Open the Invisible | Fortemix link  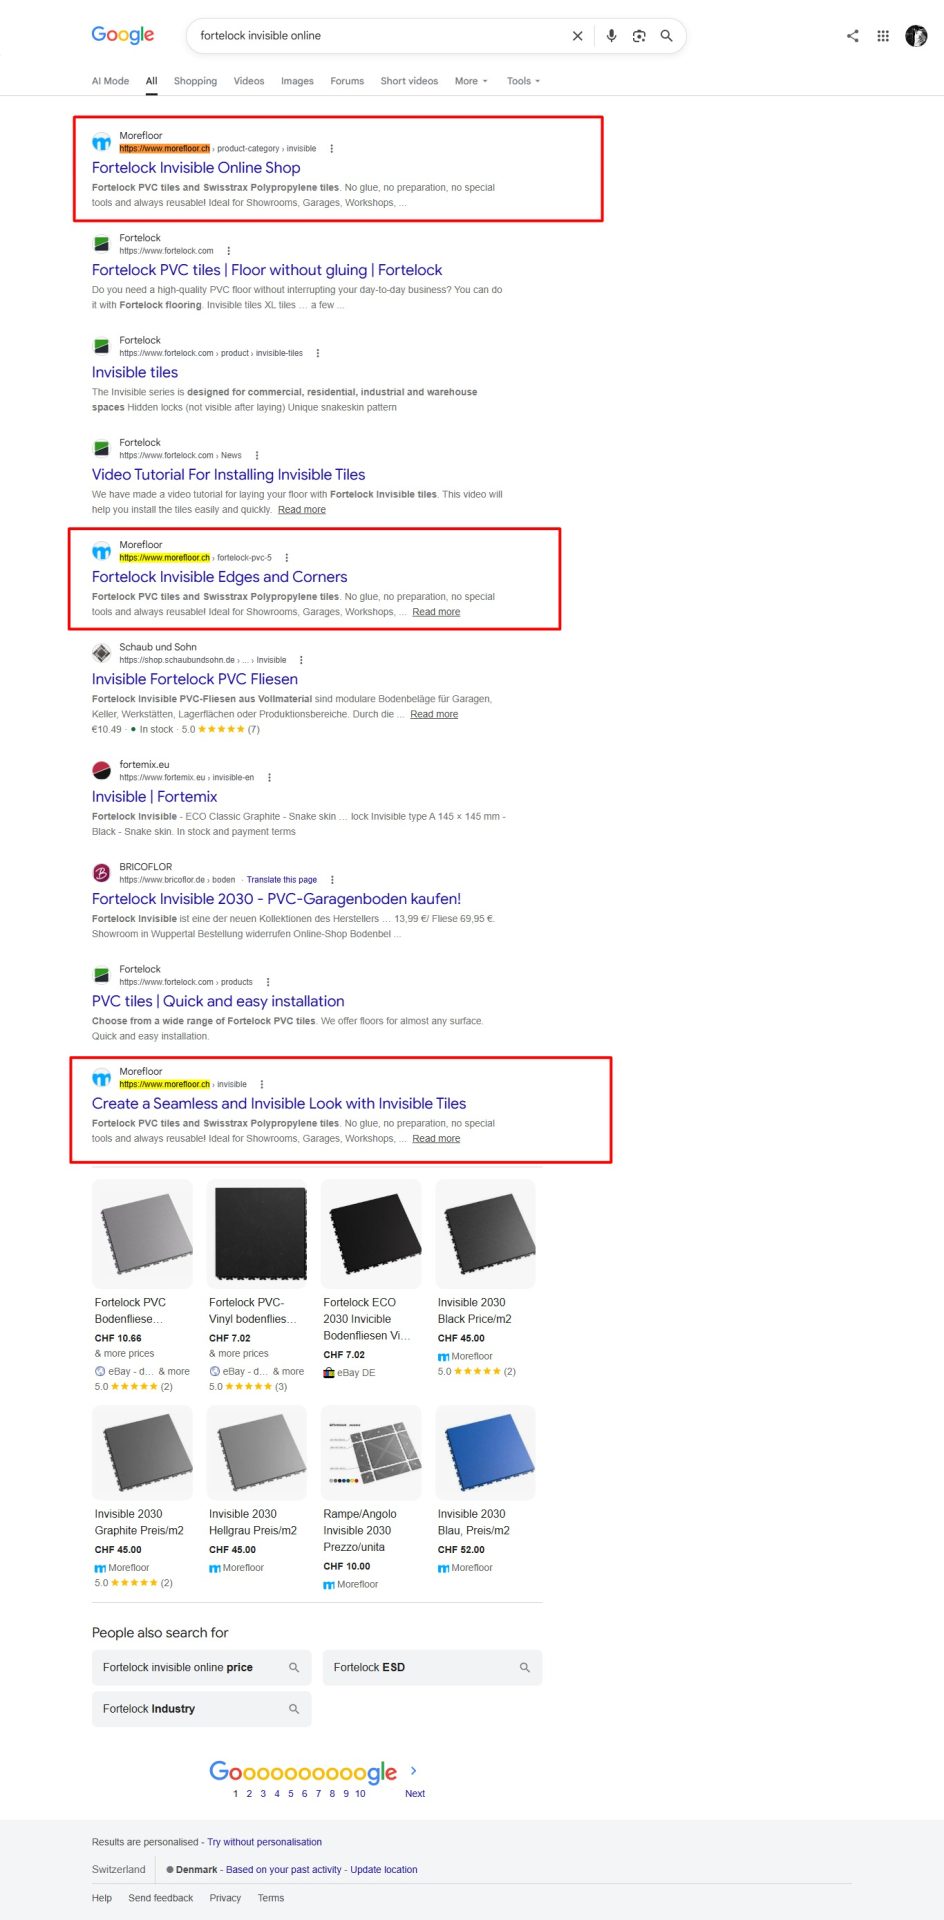click(155, 797)
